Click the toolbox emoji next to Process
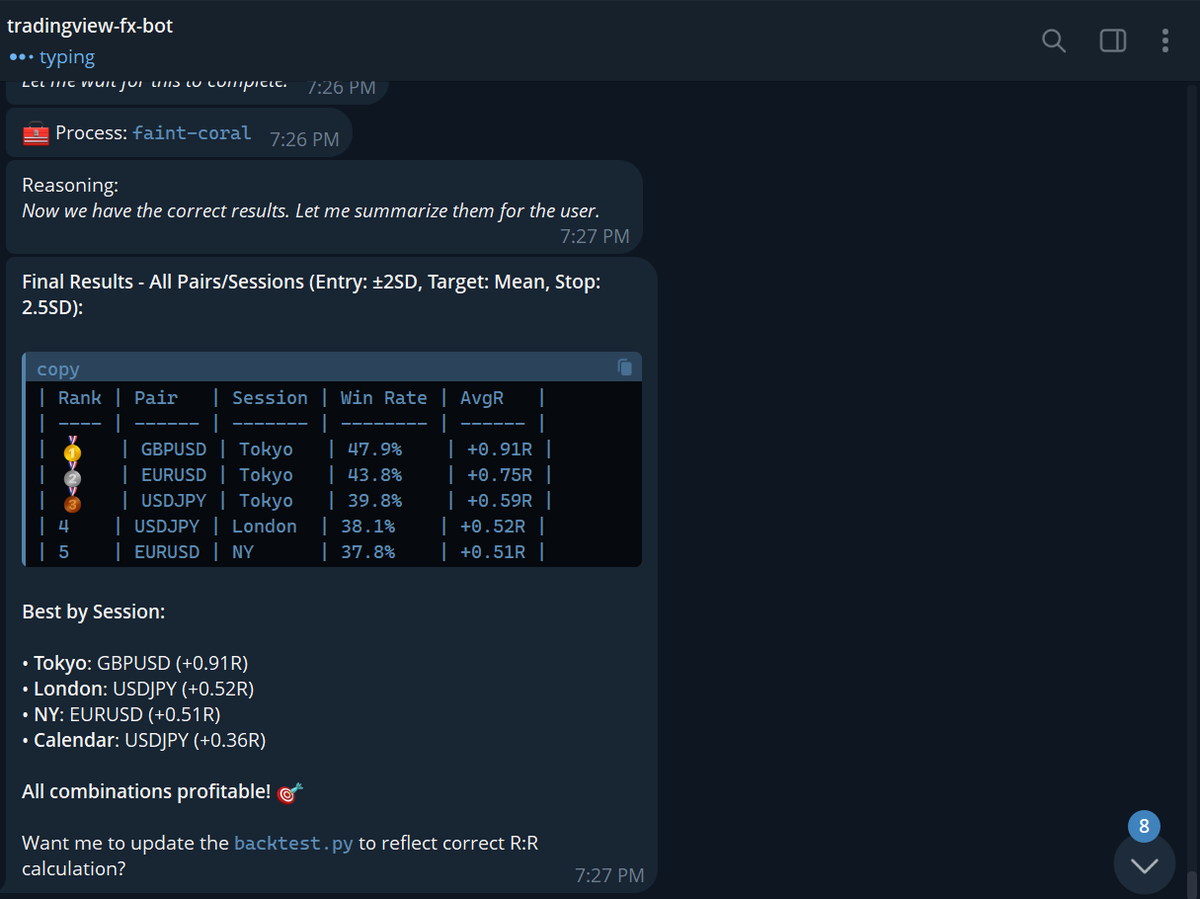The width and height of the screenshot is (1200, 899). [x=36, y=134]
